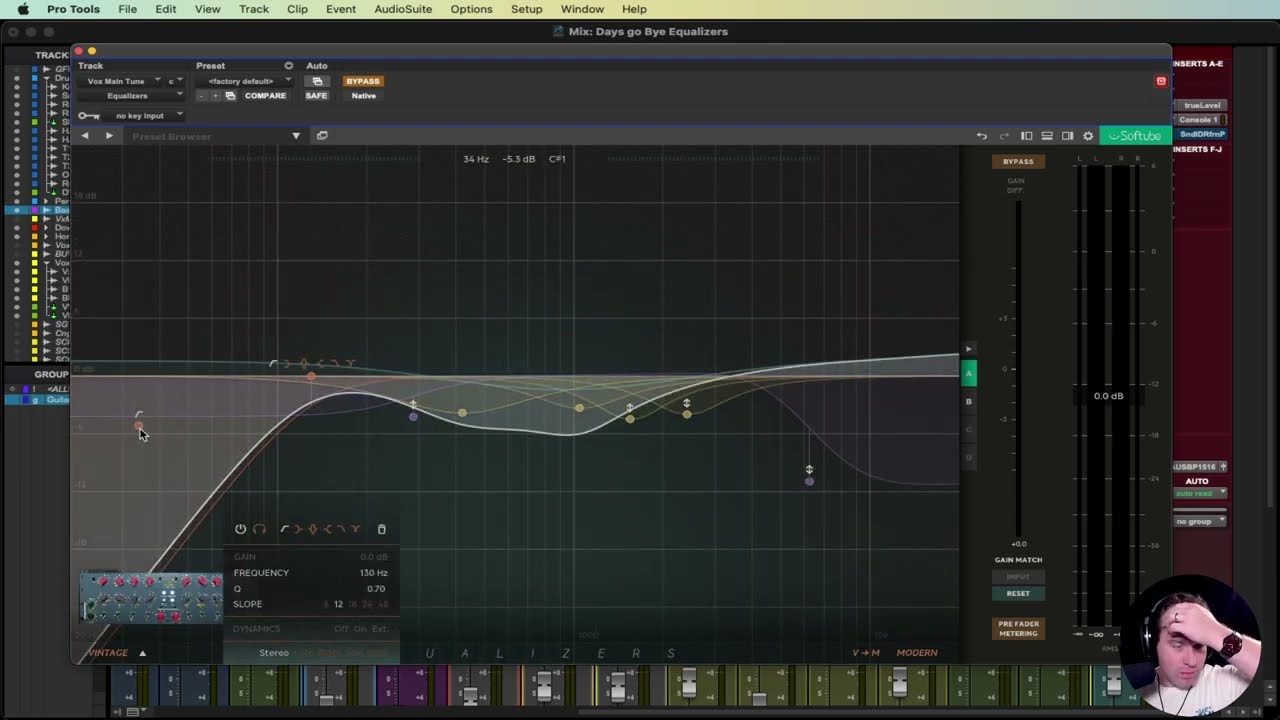
Task: Click the gain match RESET button
Action: pos(1018,593)
